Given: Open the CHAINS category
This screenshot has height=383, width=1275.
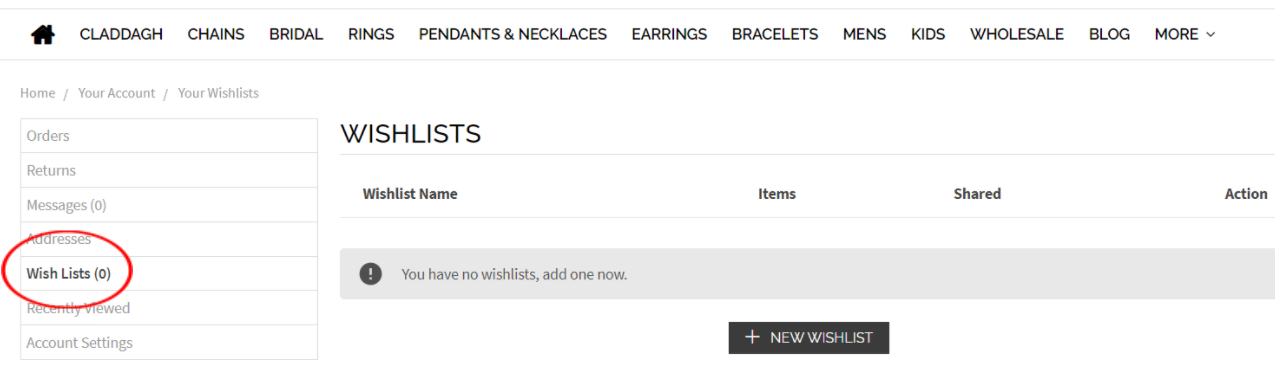Looking at the screenshot, I should 216,34.
